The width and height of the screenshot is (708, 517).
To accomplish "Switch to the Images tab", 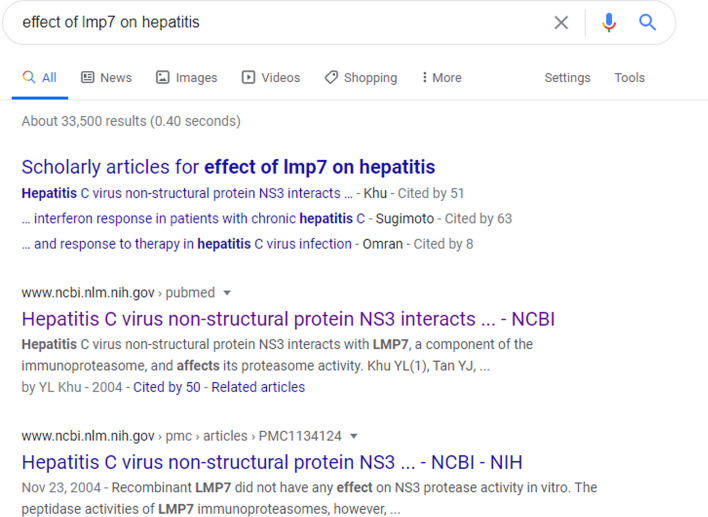I will [186, 78].
